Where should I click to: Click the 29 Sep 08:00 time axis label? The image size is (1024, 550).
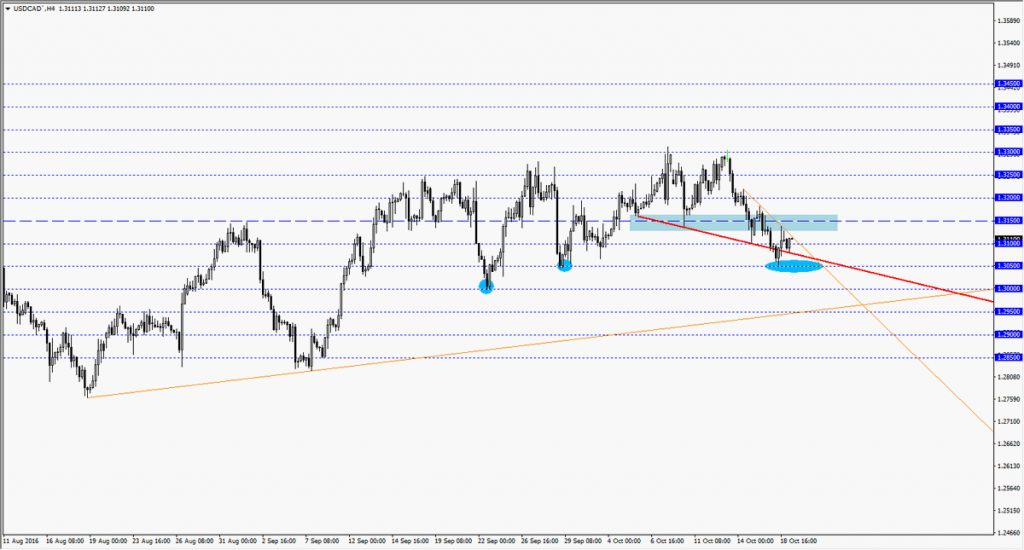point(583,542)
